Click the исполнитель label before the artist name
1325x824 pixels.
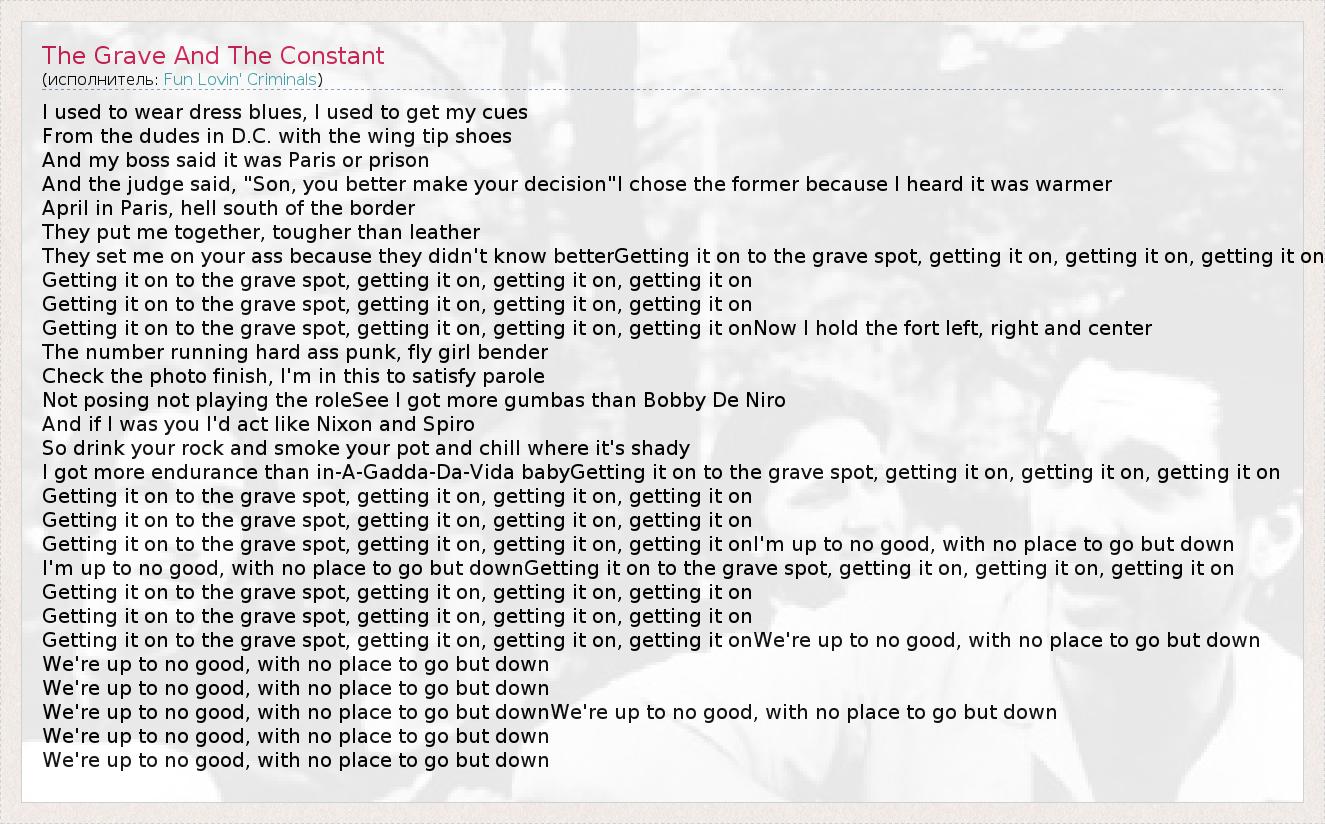pyautogui.click(x=100, y=79)
